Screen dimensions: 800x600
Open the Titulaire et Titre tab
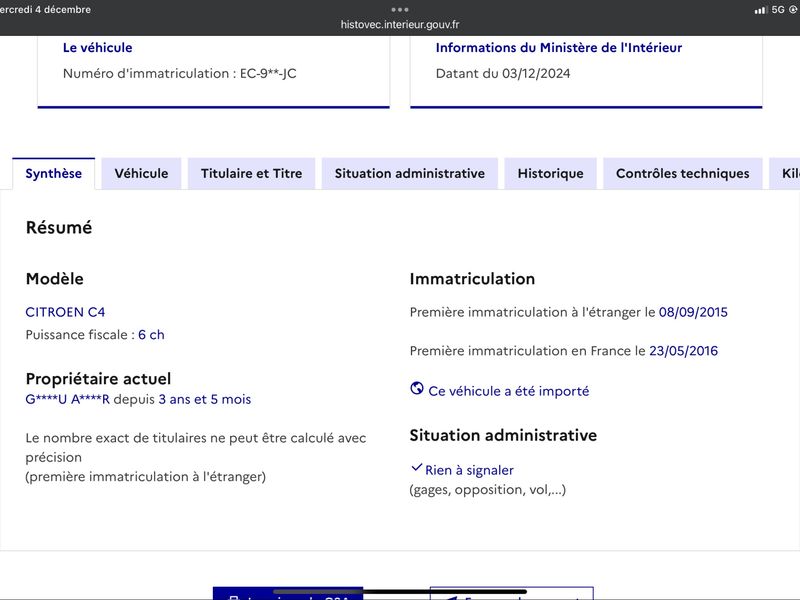[252, 173]
